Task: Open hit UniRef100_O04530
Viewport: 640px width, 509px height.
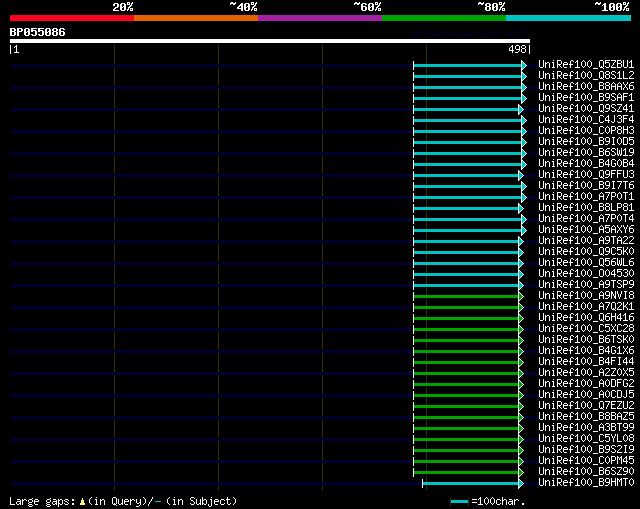Action: 586,273
